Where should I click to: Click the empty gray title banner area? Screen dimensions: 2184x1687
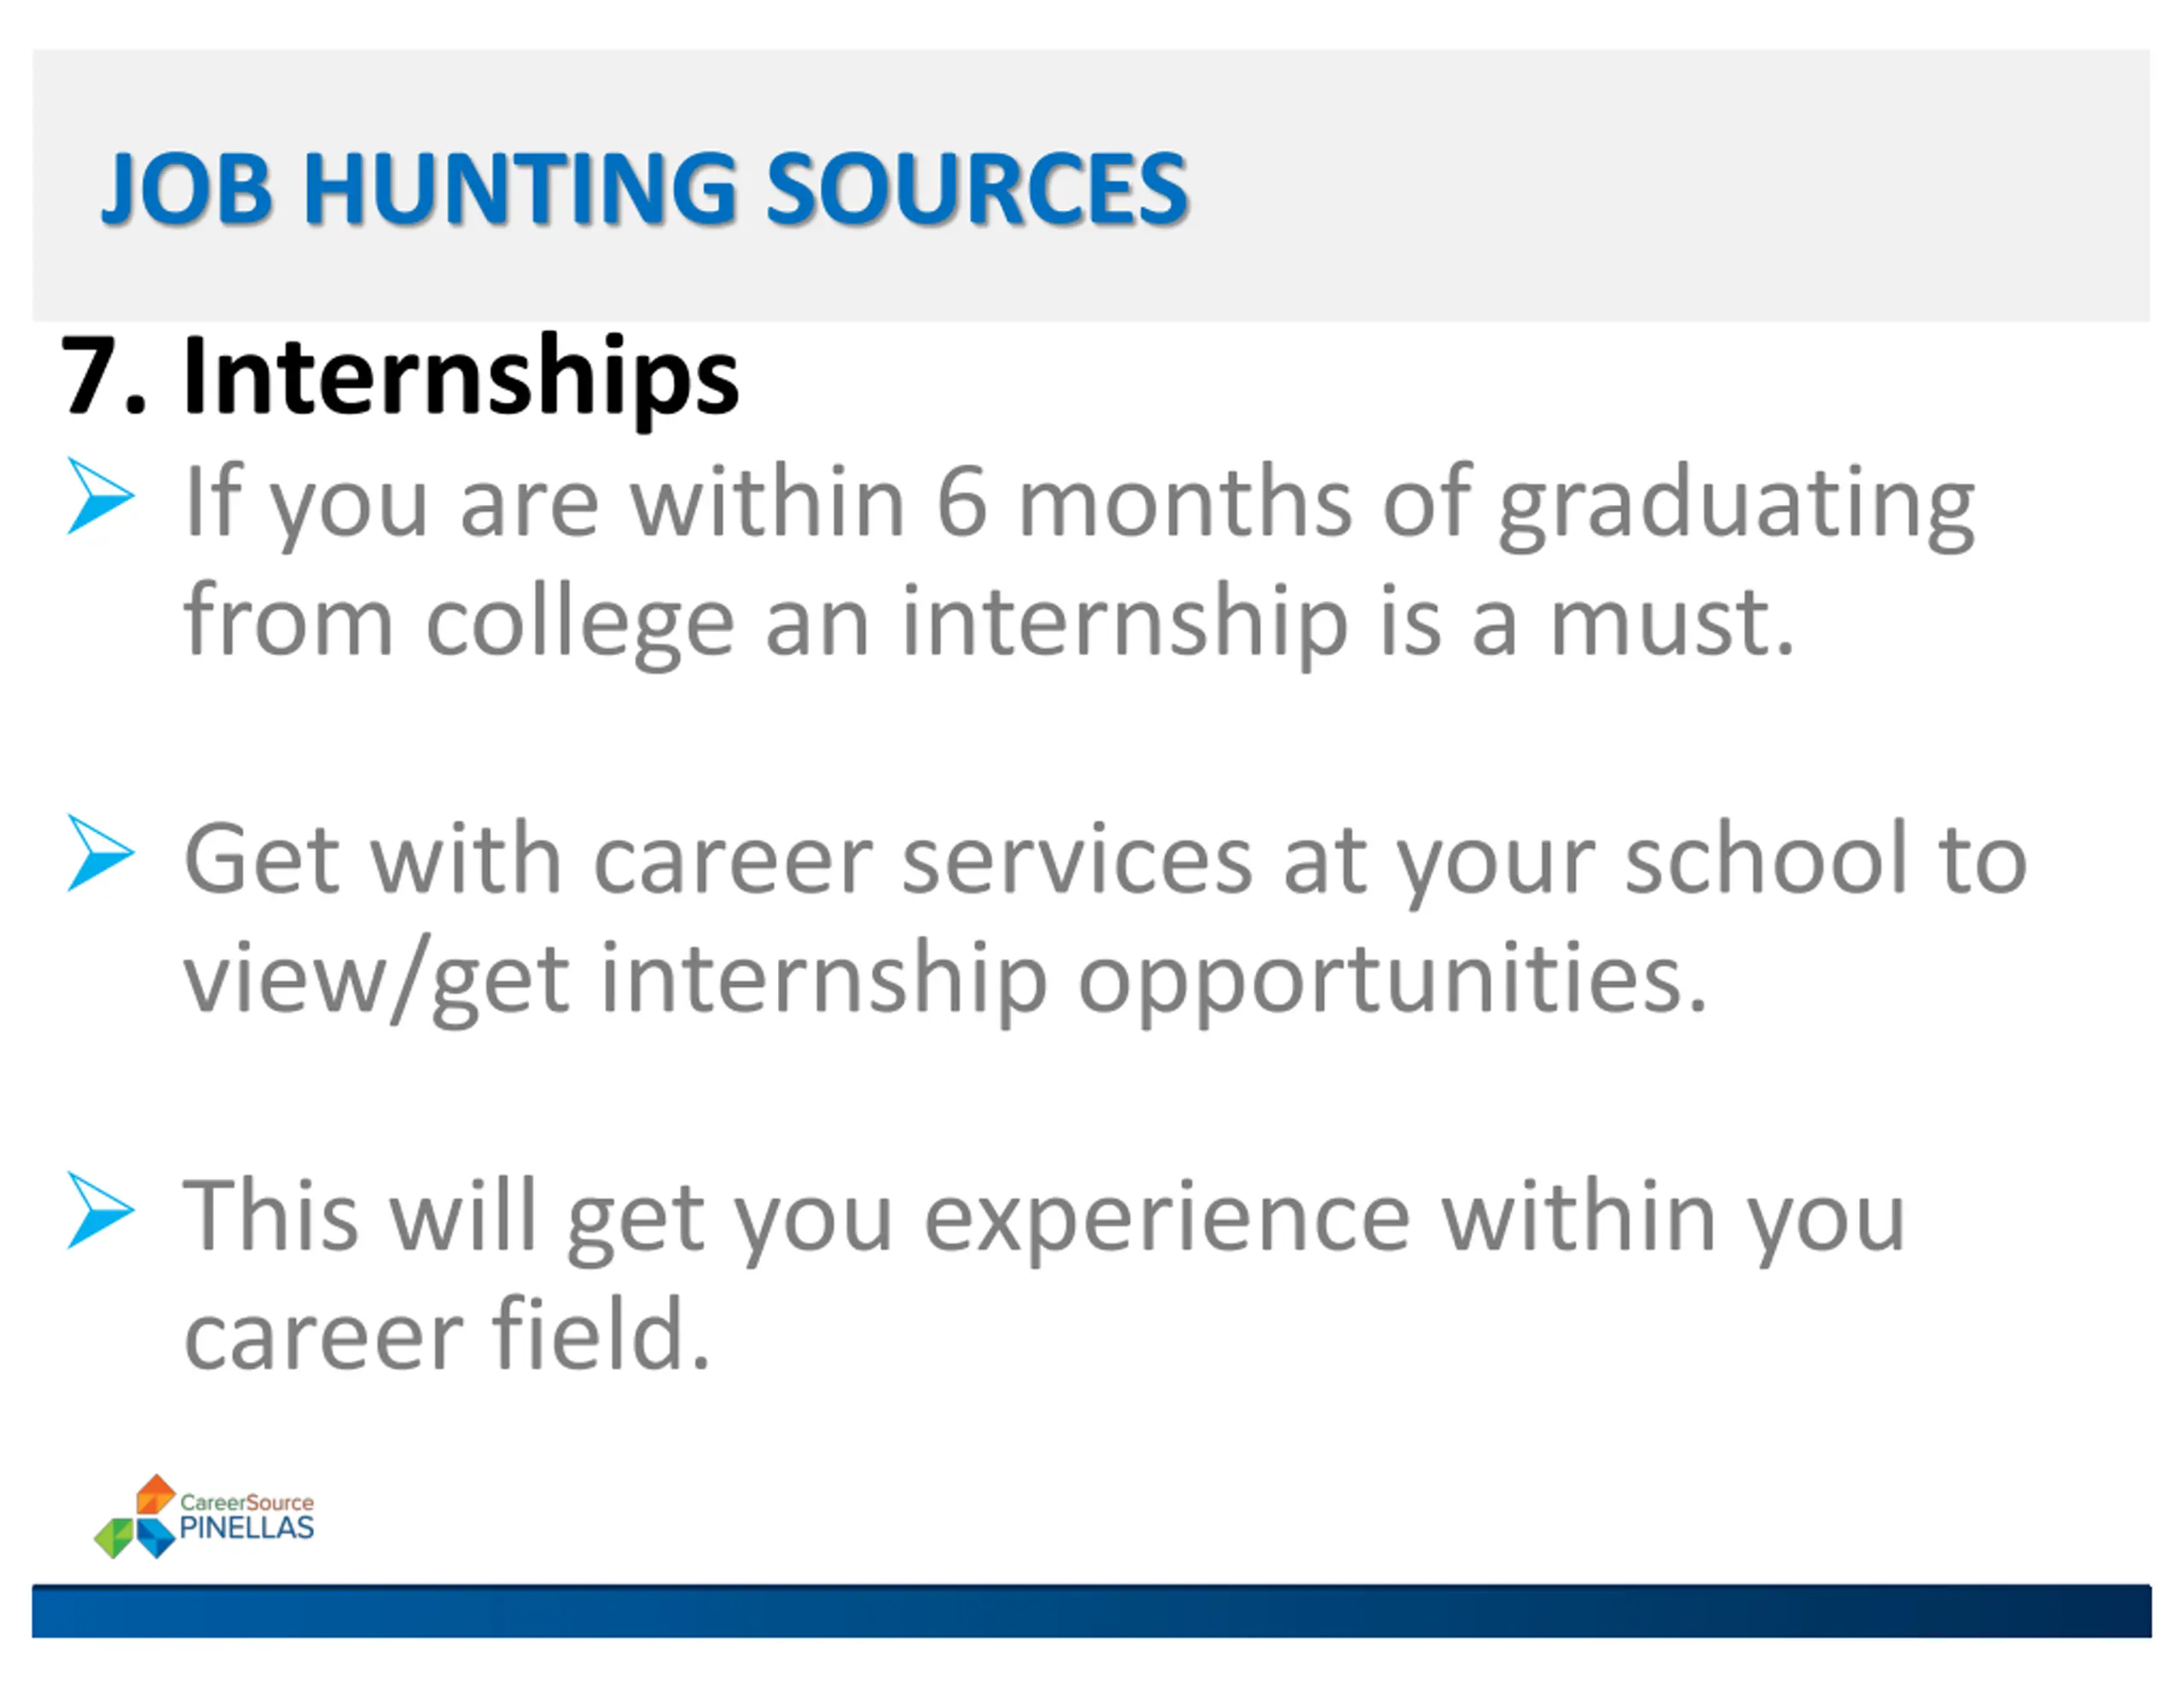click(1650, 186)
